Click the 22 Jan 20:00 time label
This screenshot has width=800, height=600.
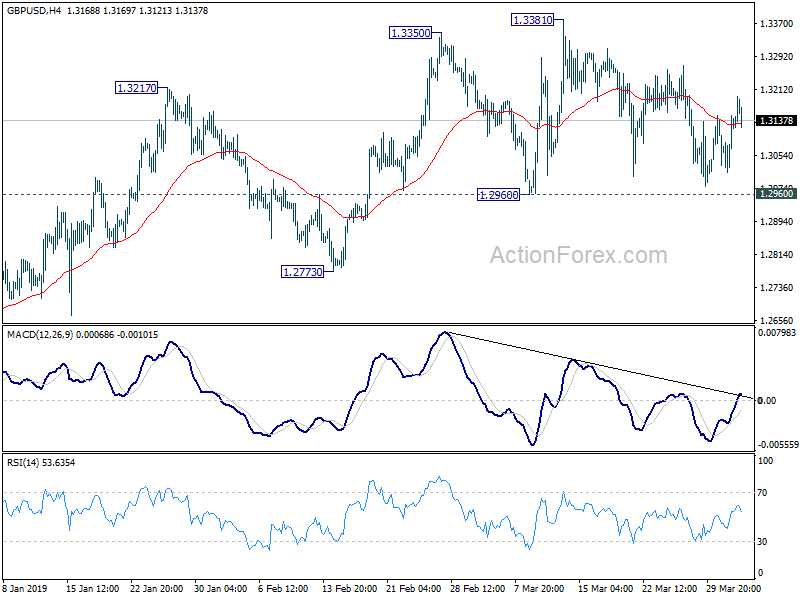point(157,588)
